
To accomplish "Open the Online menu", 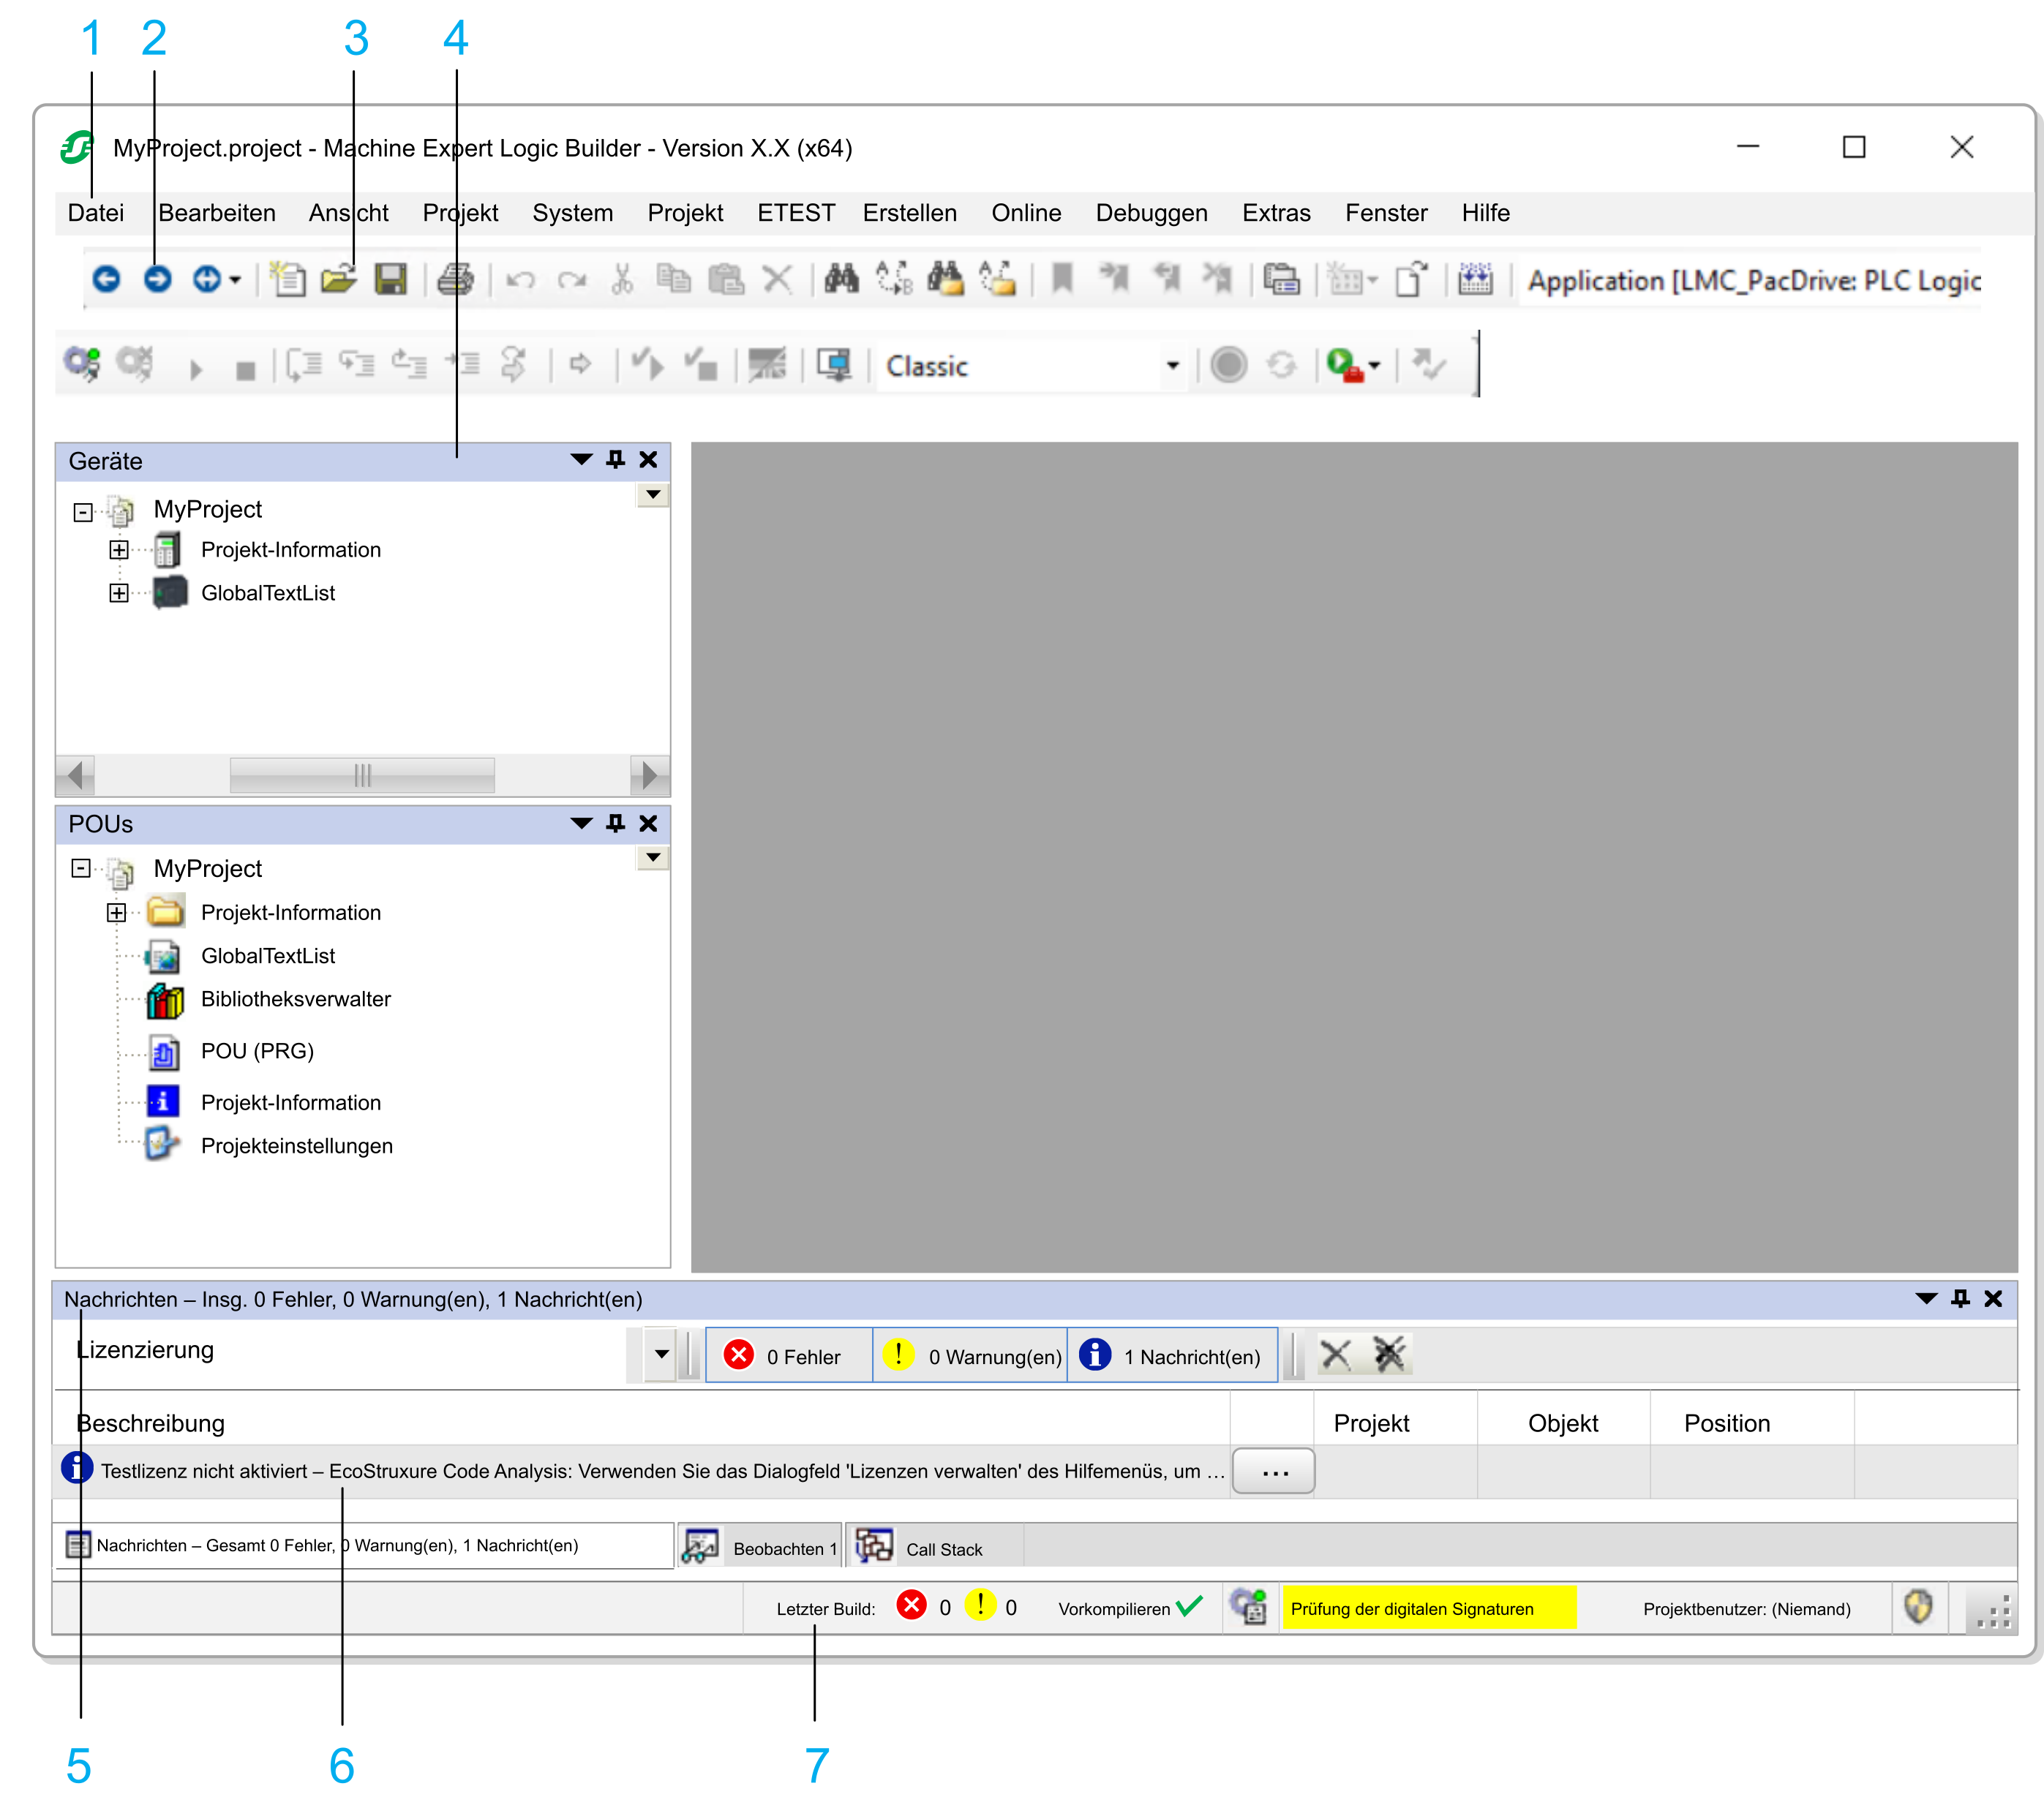I will coord(1026,213).
